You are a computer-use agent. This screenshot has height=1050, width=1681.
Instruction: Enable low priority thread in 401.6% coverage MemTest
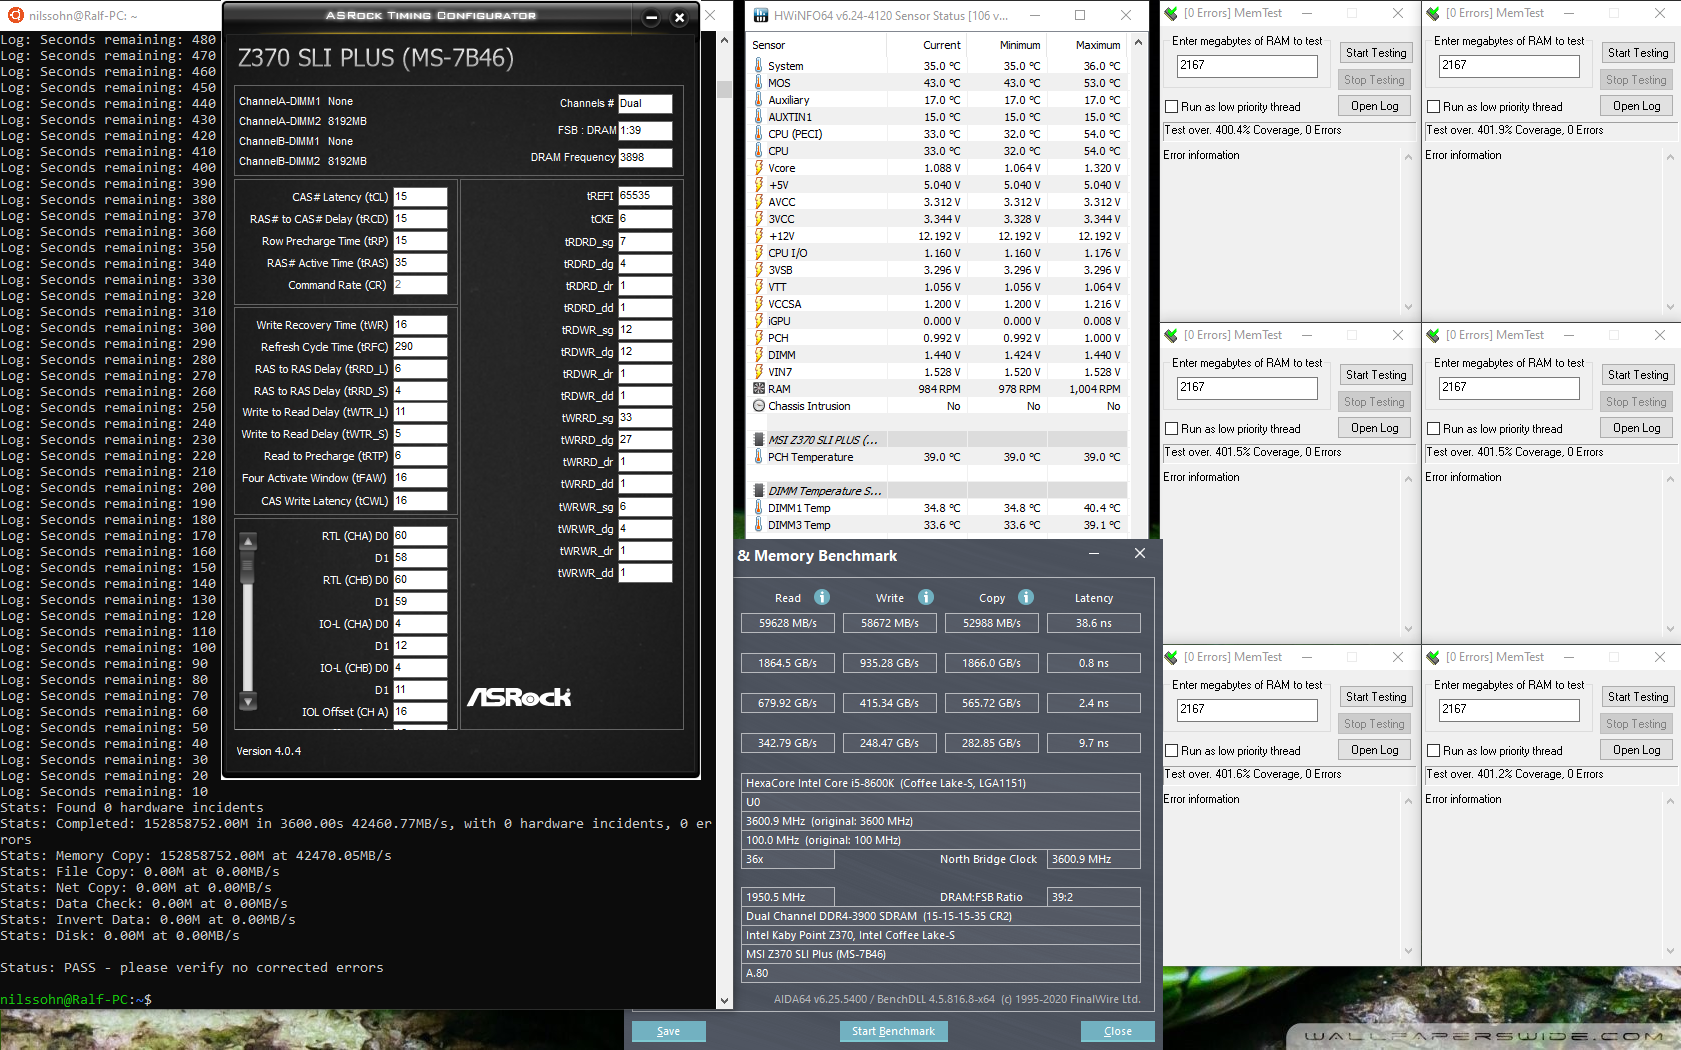point(1172,751)
